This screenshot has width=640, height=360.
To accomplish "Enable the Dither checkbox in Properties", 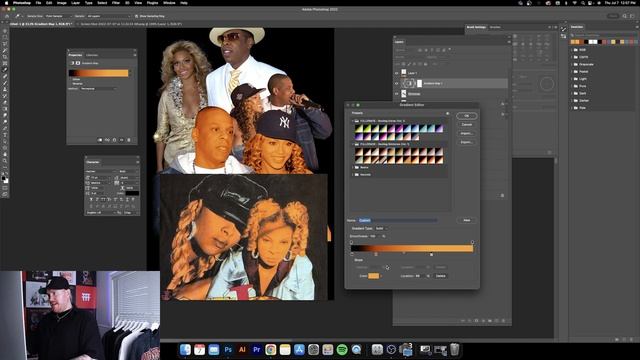I will [71, 79].
